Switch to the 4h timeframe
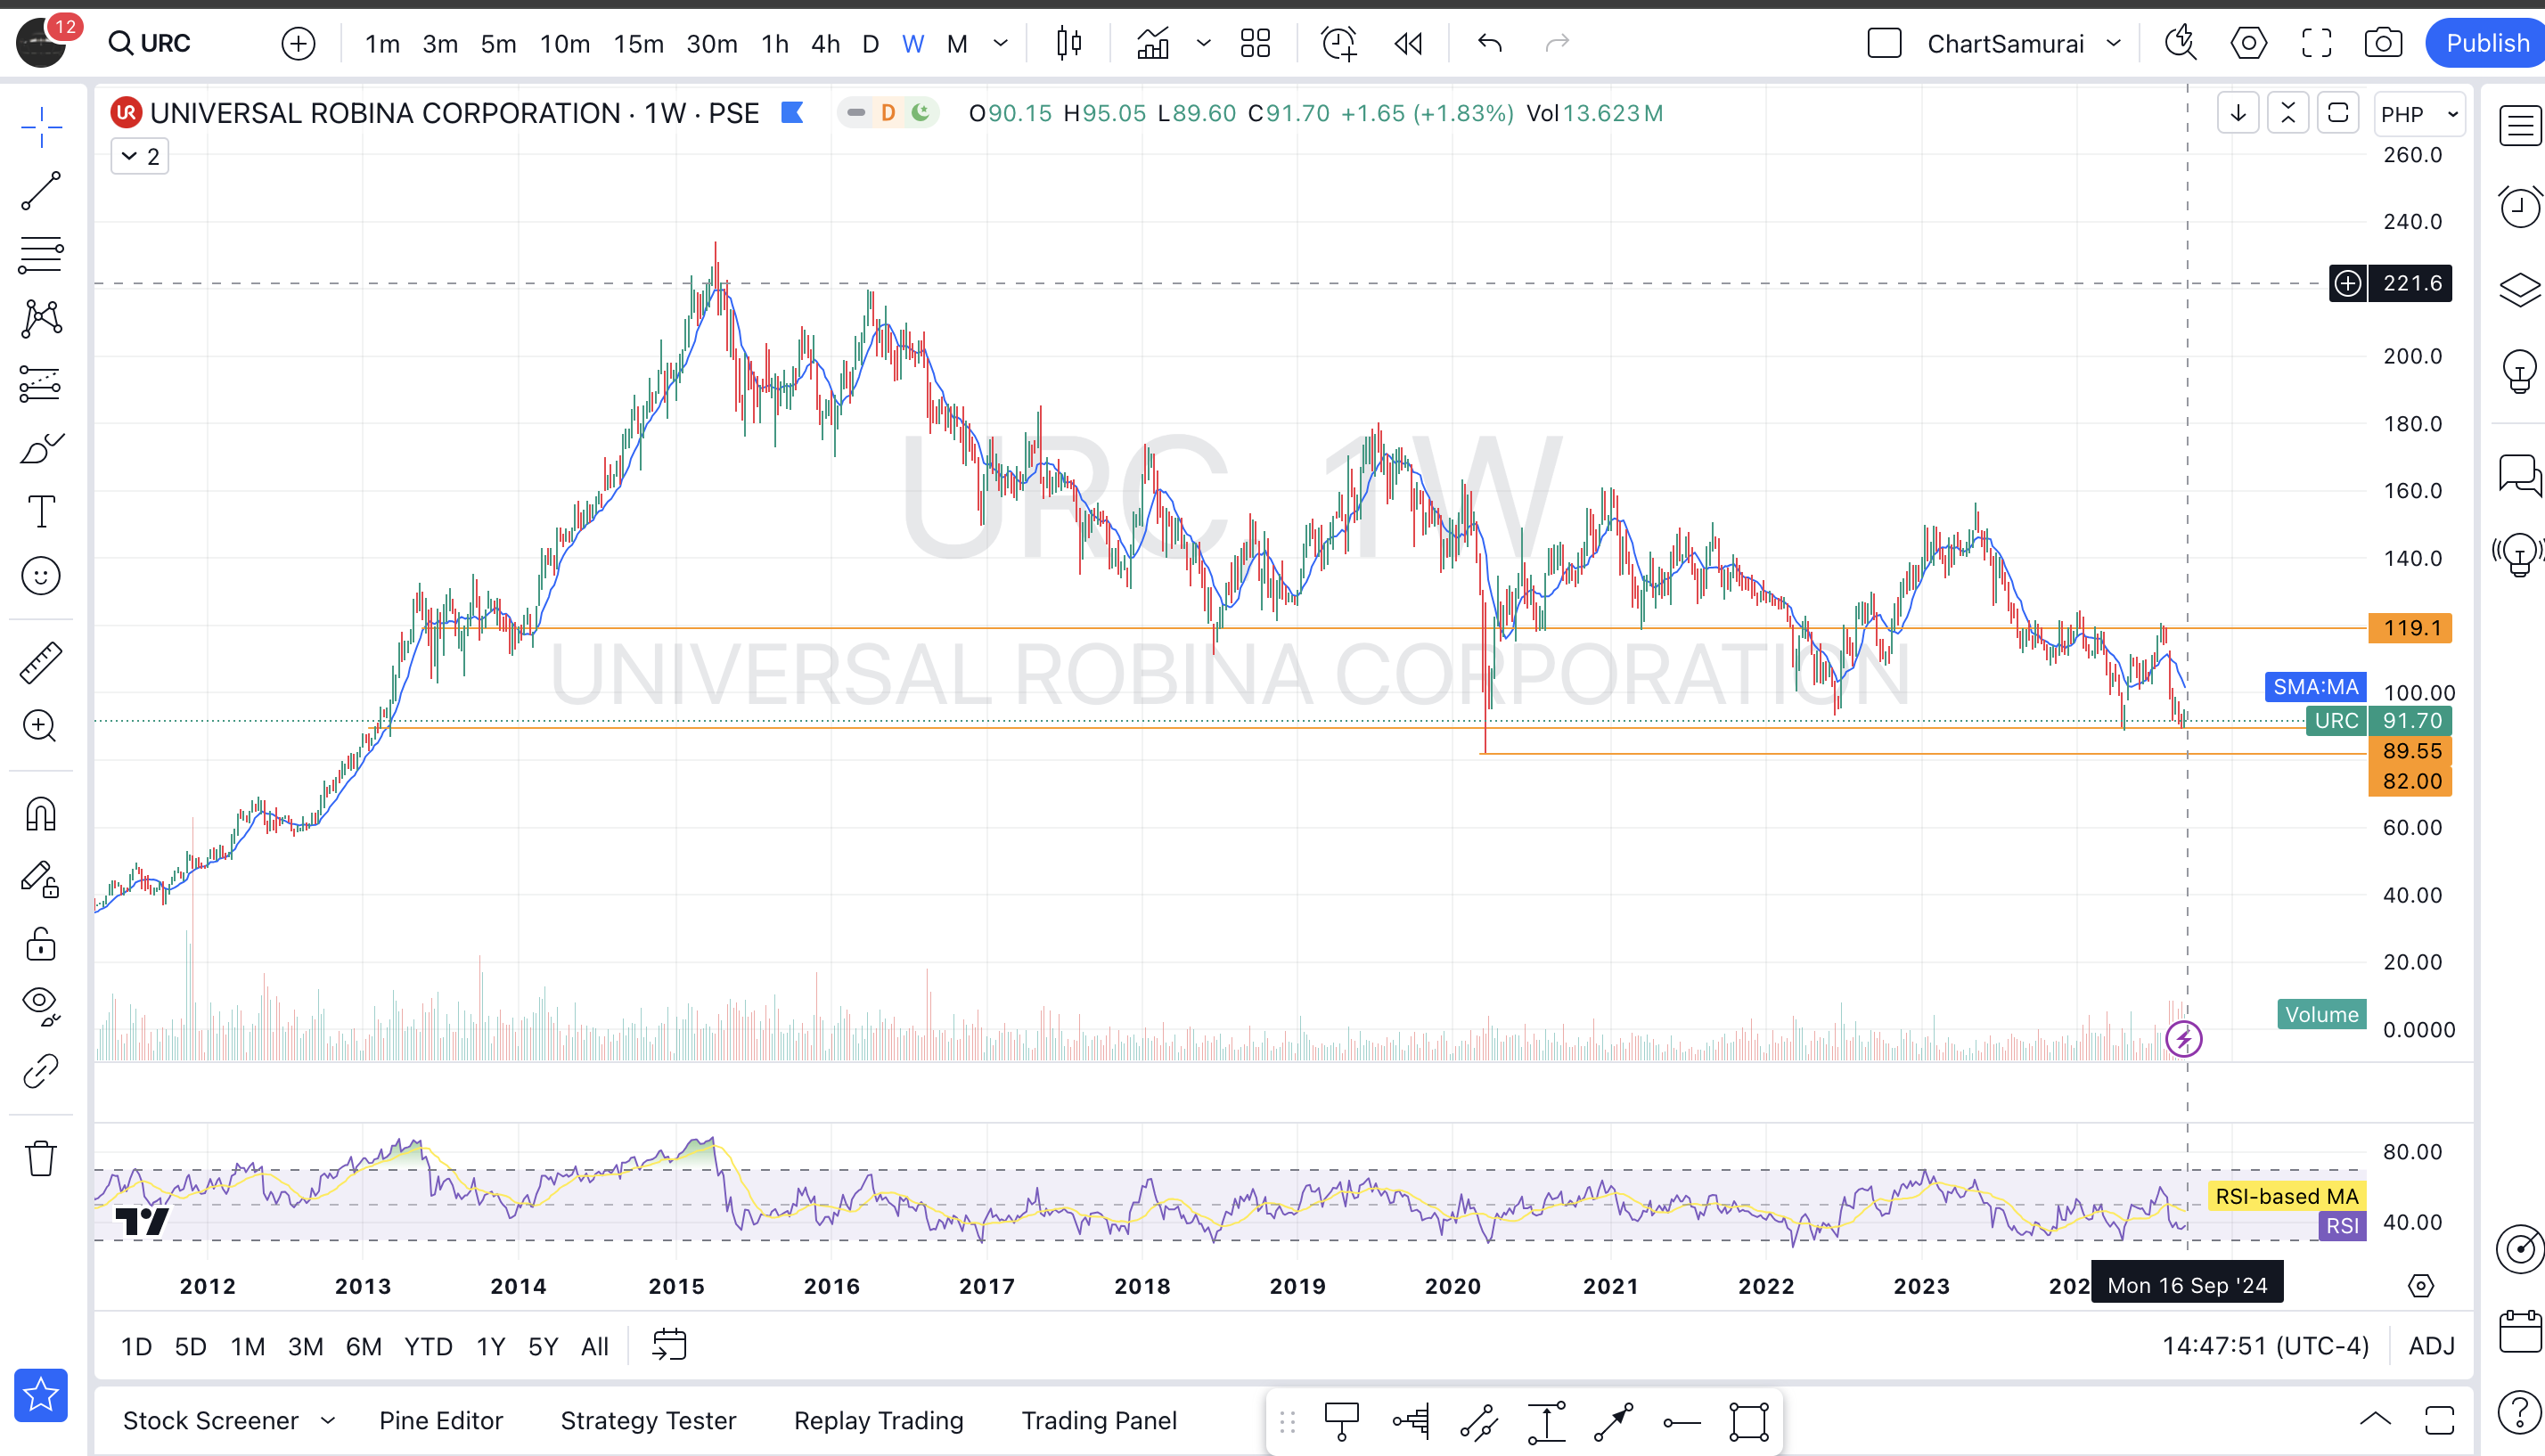This screenshot has height=1456, width=2545. [x=825, y=44]
